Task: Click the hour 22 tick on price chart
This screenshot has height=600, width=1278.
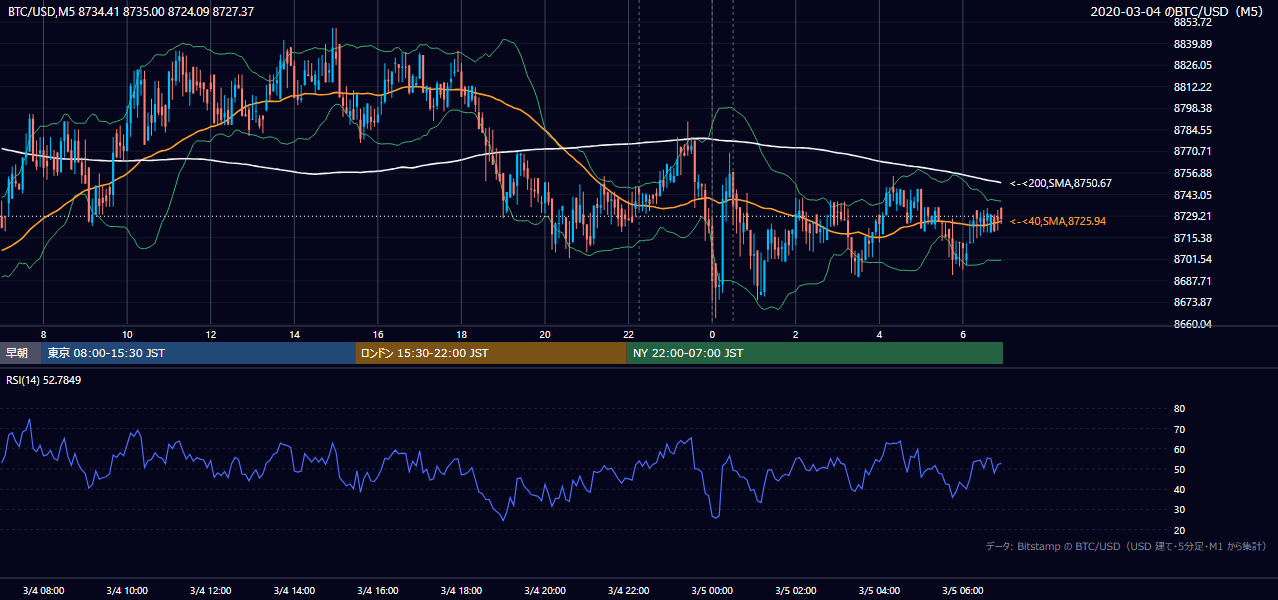Action: tap(628, 334)
